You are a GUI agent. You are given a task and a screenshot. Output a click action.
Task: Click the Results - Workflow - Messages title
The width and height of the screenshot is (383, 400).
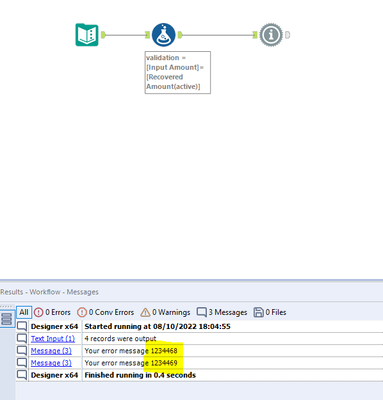[x=49, y=292]
